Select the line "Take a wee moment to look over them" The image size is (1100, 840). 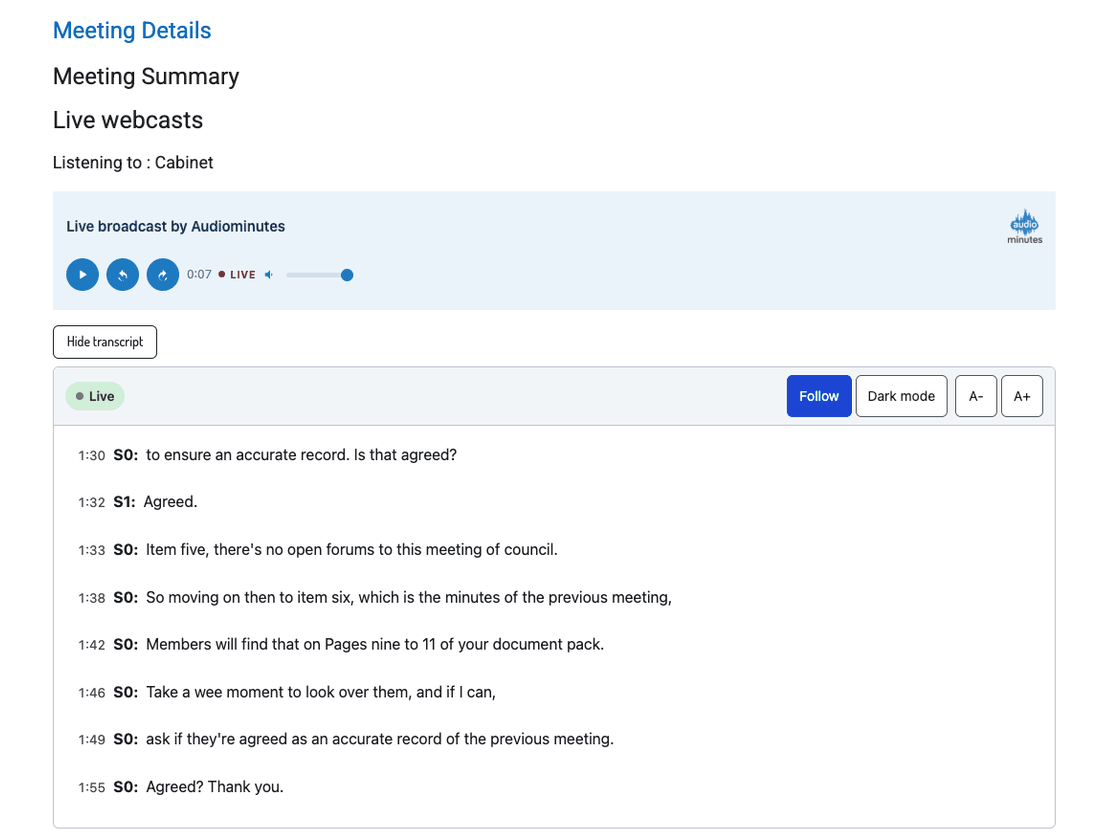[321, 692]
